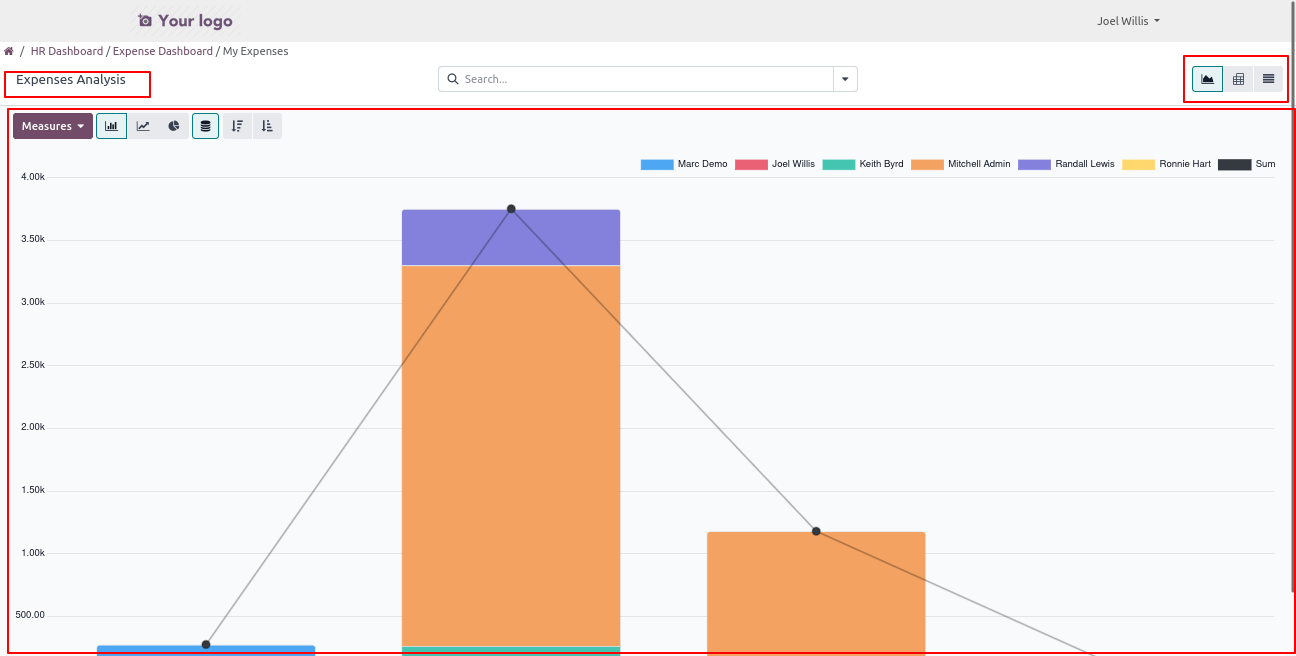1296x656 pixels.
Task: Open the pivot table view
Action: point(1238,79)
